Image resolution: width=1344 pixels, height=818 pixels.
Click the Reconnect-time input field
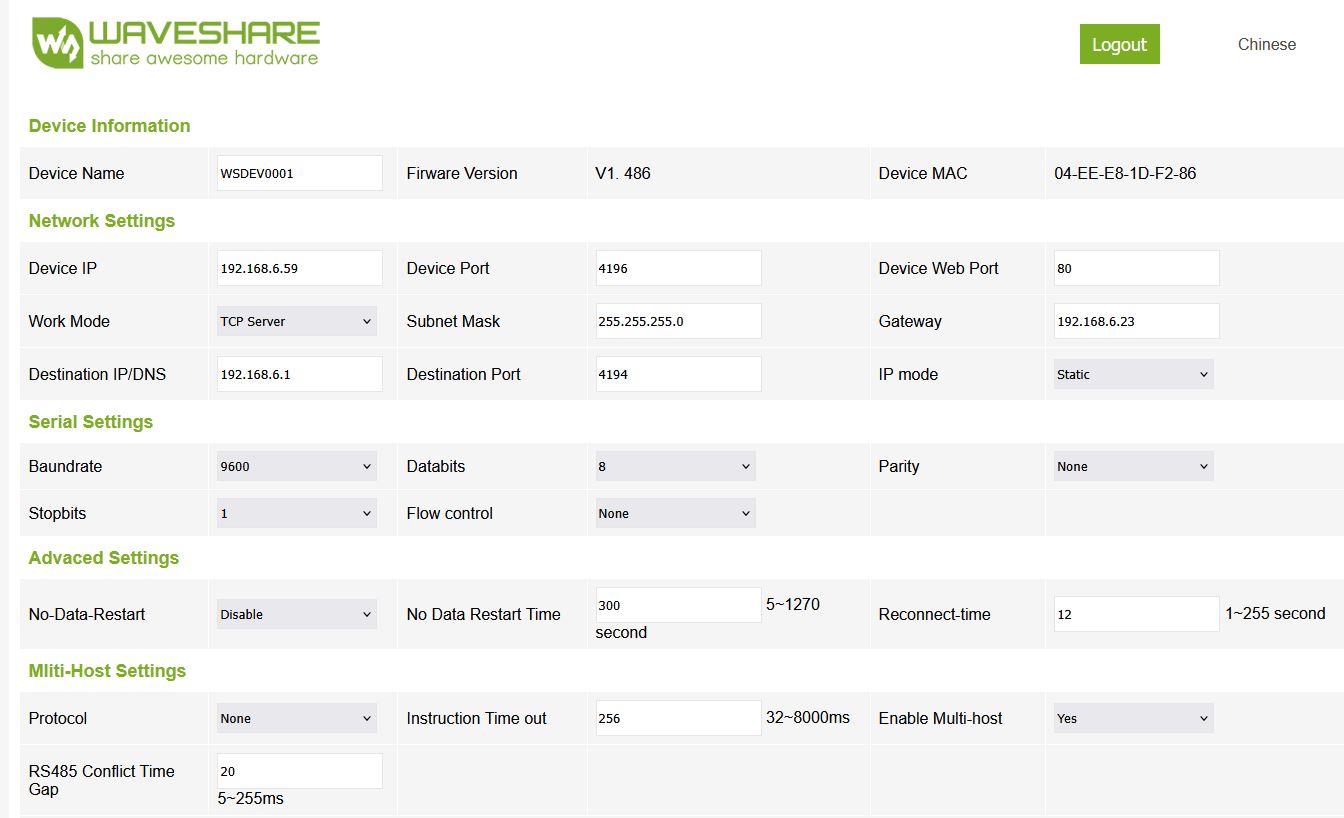1136,614
